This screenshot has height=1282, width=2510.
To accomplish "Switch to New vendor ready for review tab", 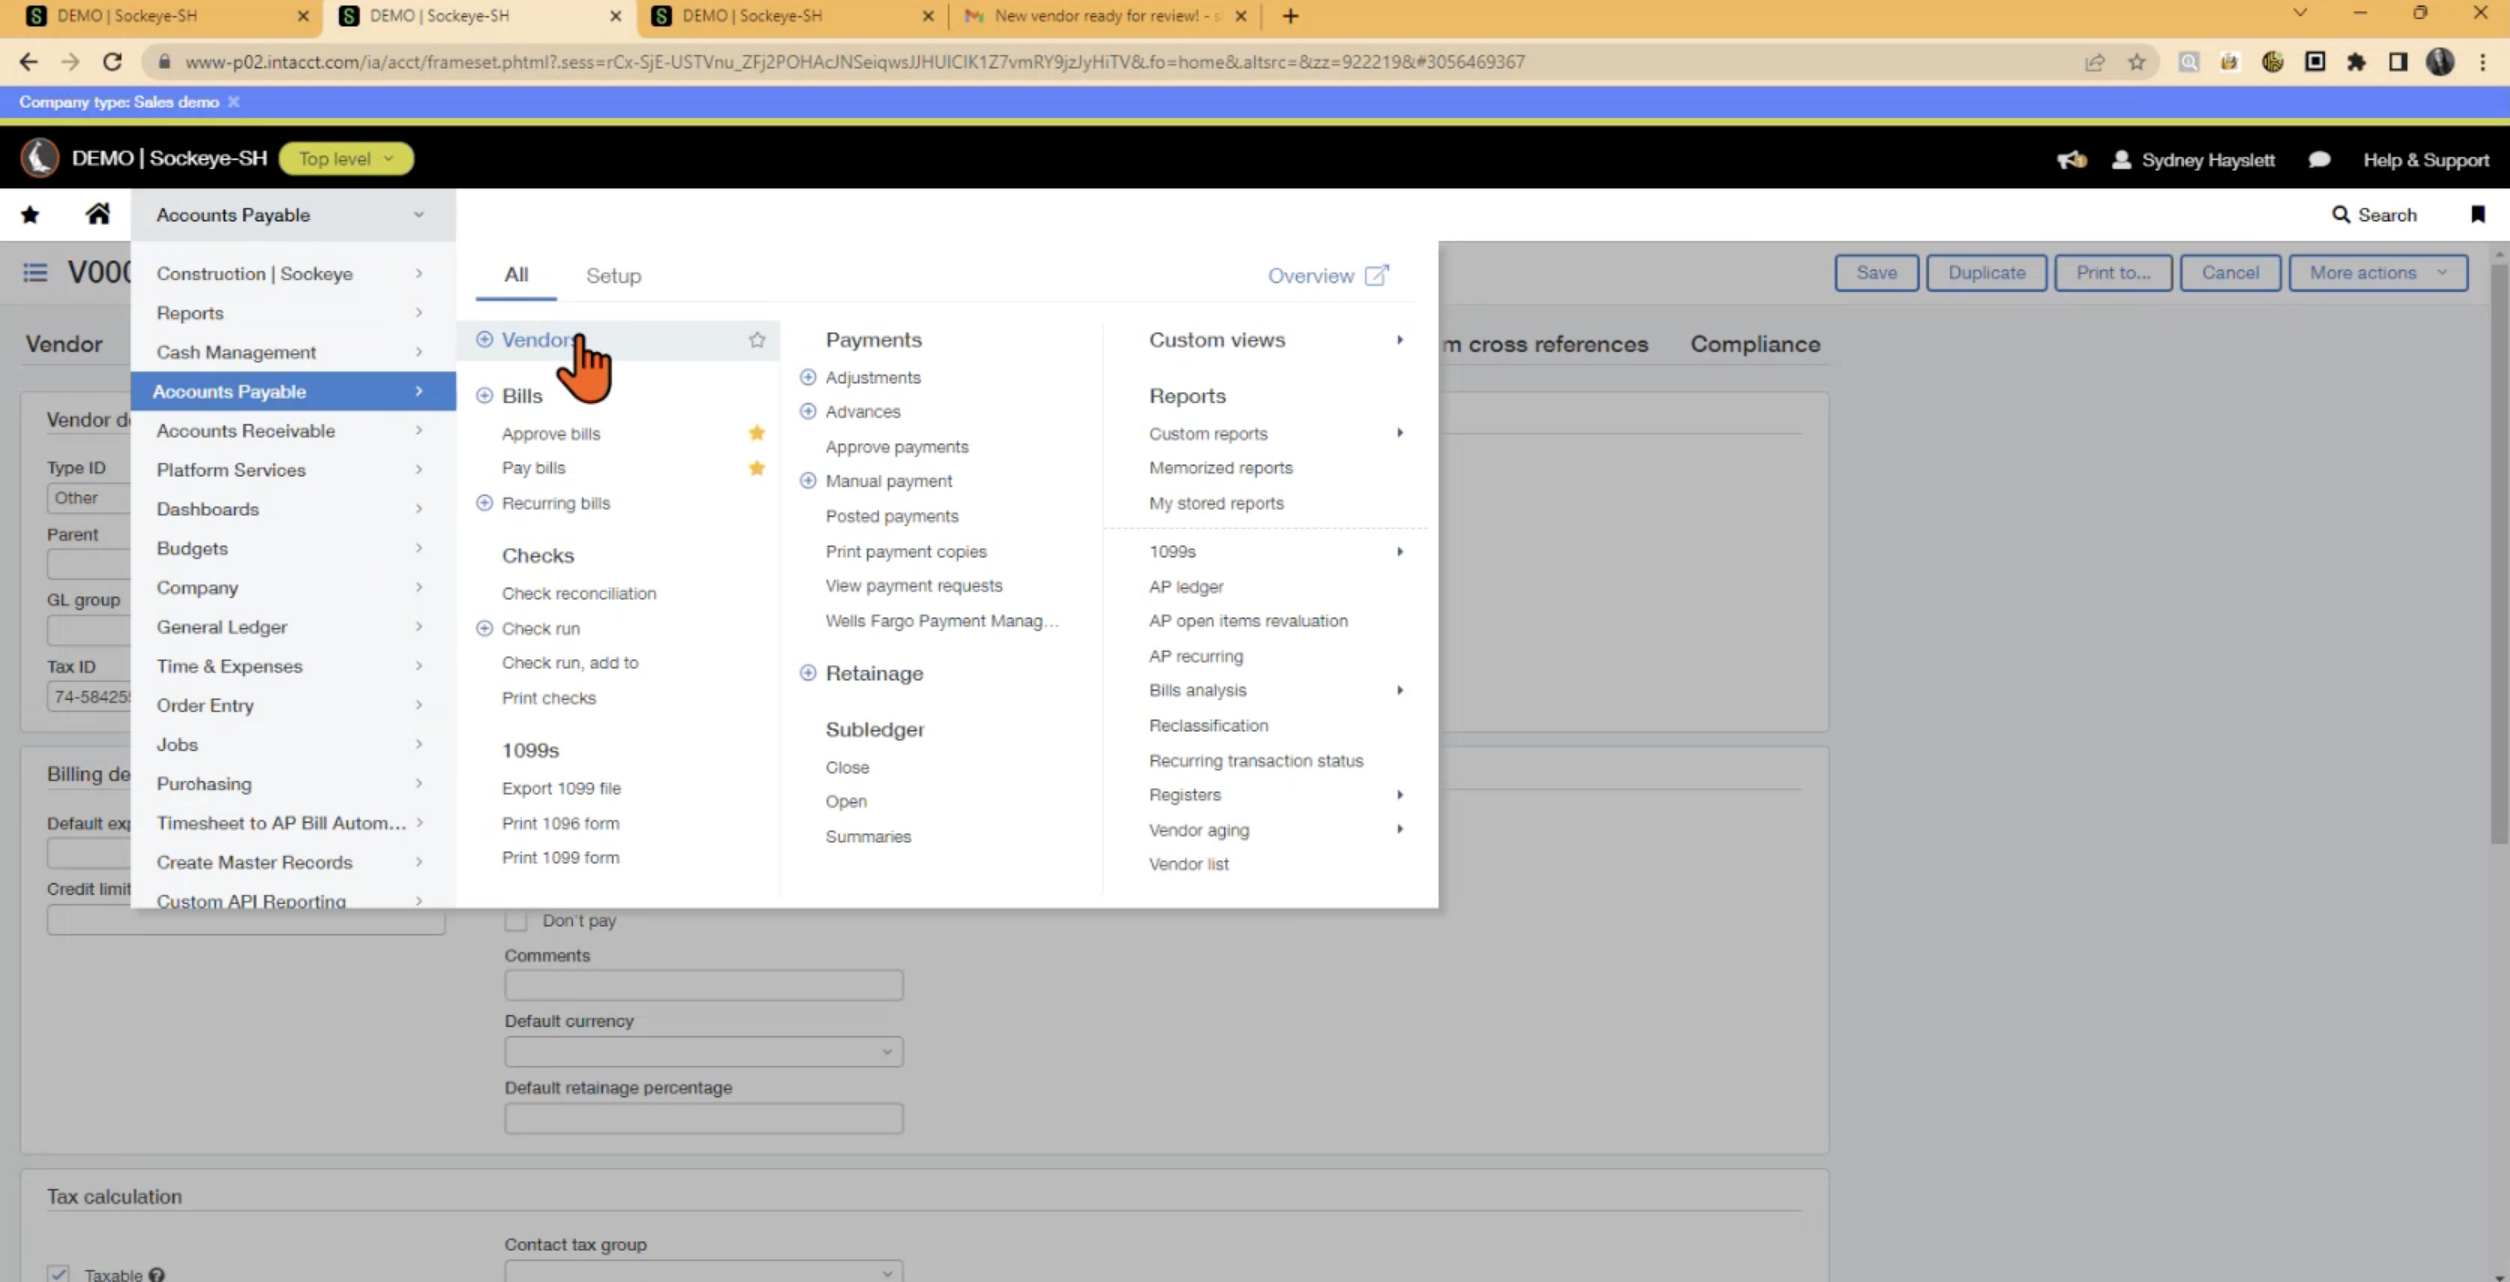I will pyautogui.click(x=1105, y=16).
